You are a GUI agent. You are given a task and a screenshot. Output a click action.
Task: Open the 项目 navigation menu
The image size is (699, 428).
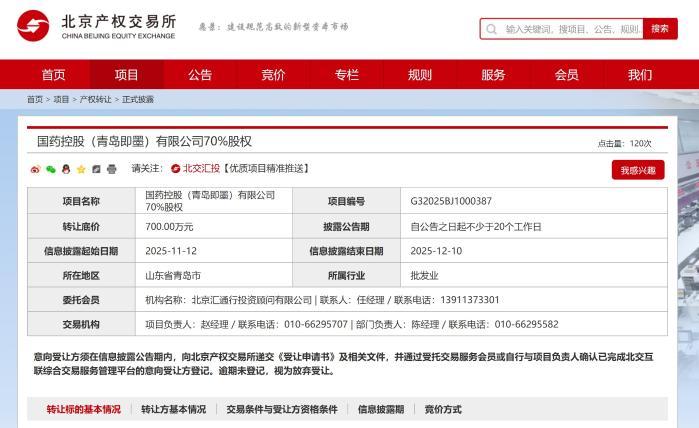pyautogui.click(x=127, y=75)
